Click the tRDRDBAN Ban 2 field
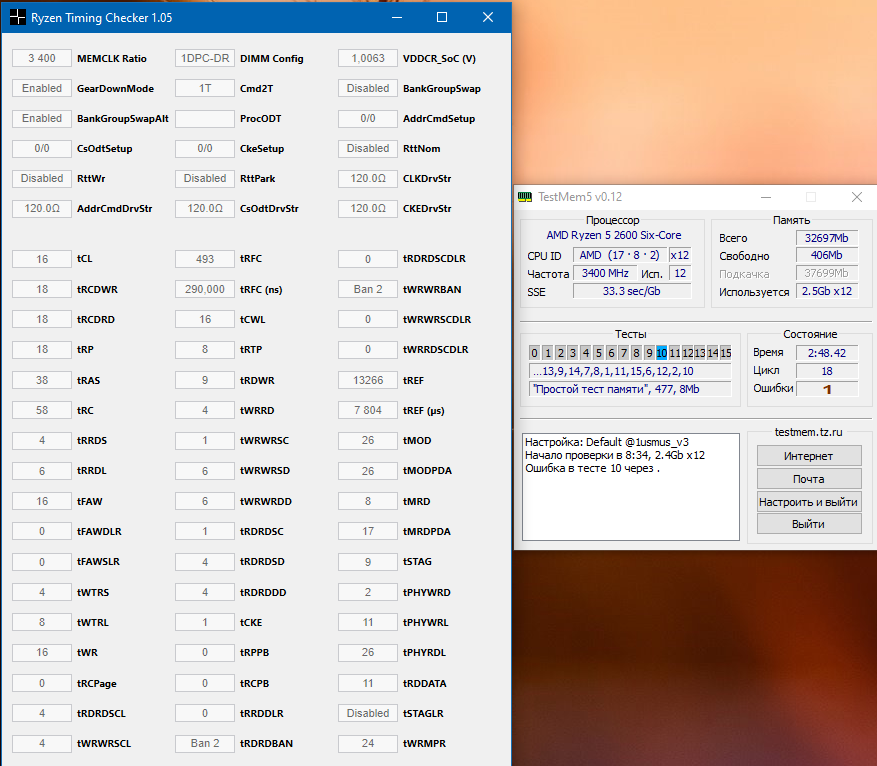Viewport: 877px width, 766px height. click(x=205, y=743)
